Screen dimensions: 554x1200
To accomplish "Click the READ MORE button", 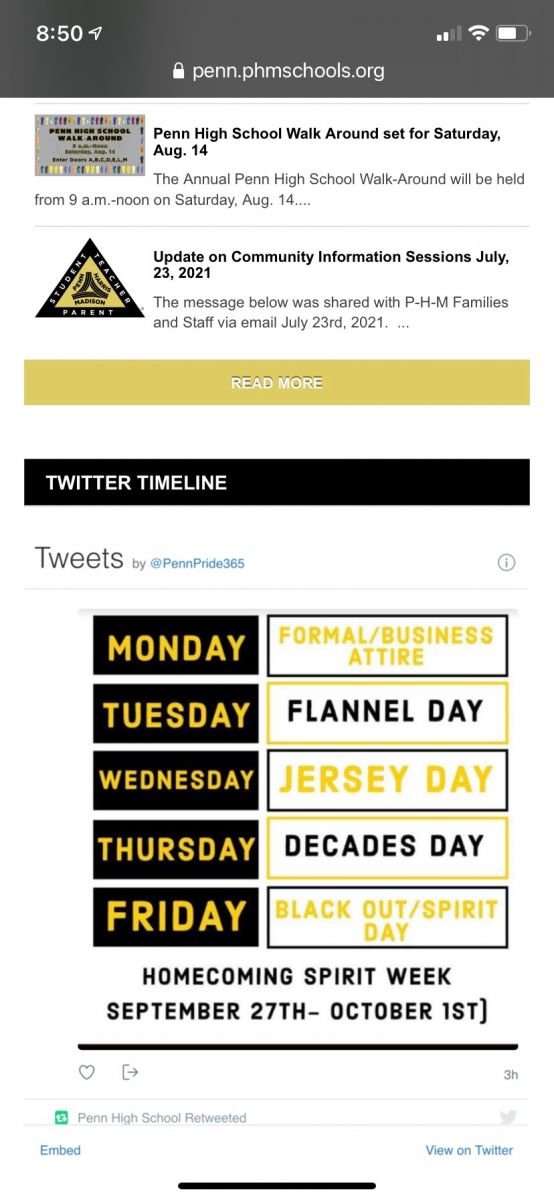I will [x=277, y=382].
